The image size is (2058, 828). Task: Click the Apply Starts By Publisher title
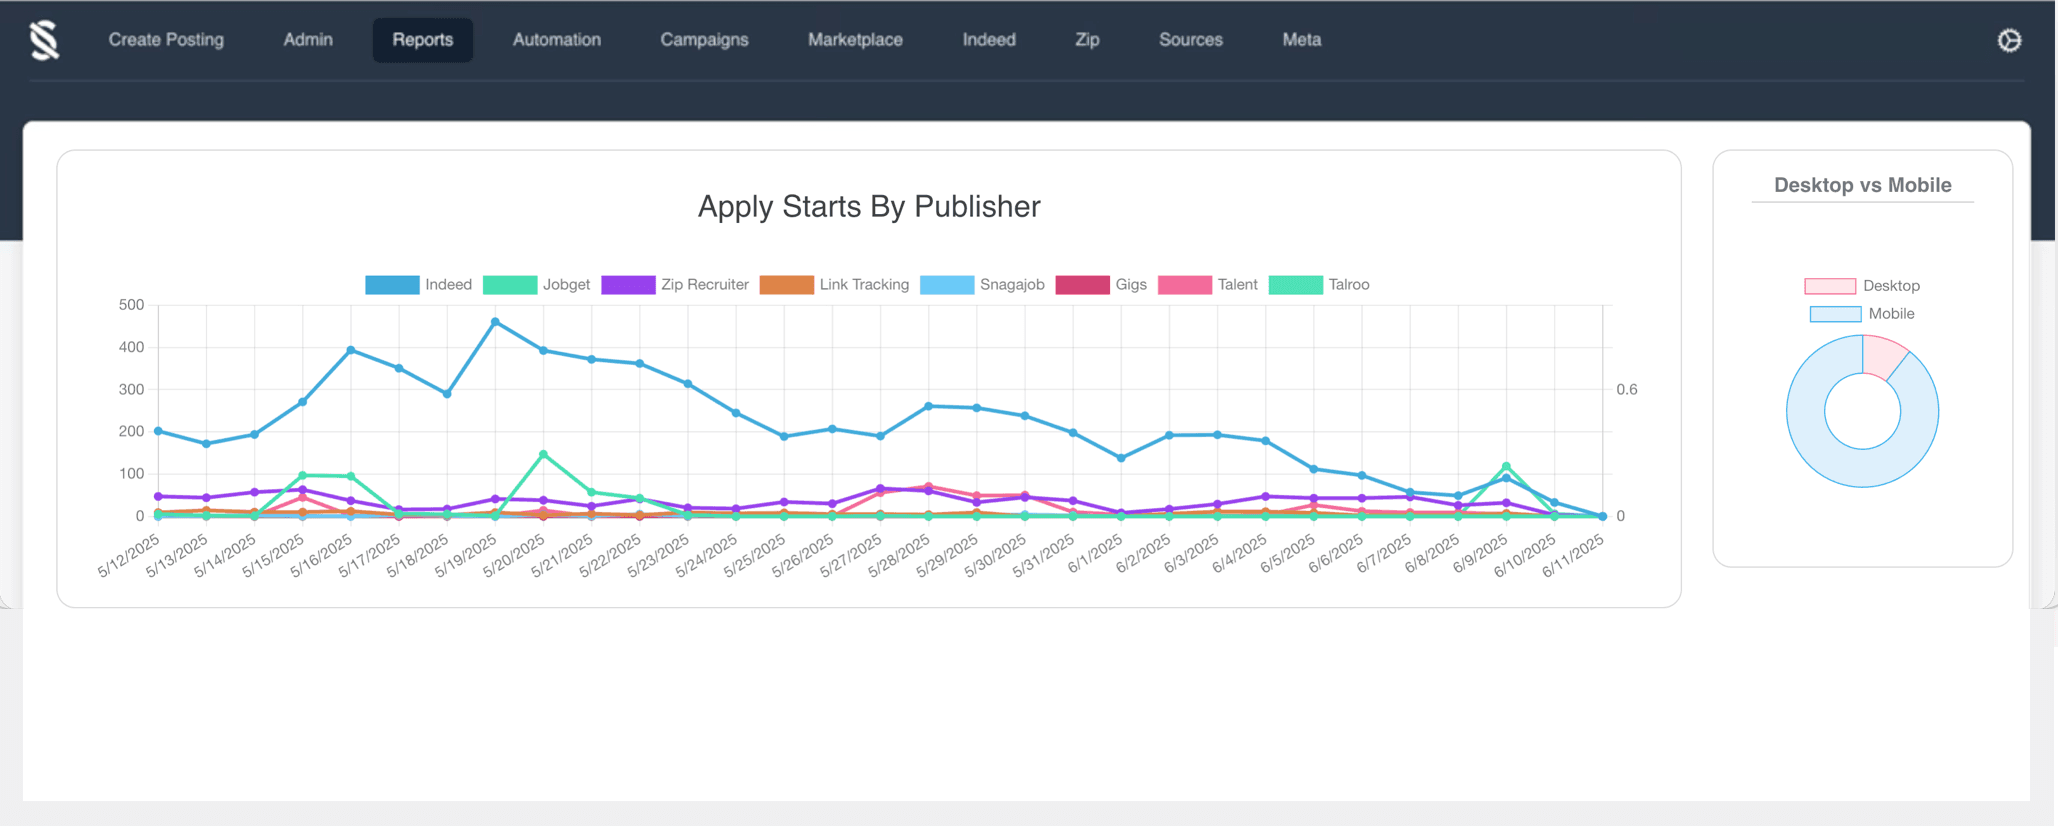coord(869,206)
